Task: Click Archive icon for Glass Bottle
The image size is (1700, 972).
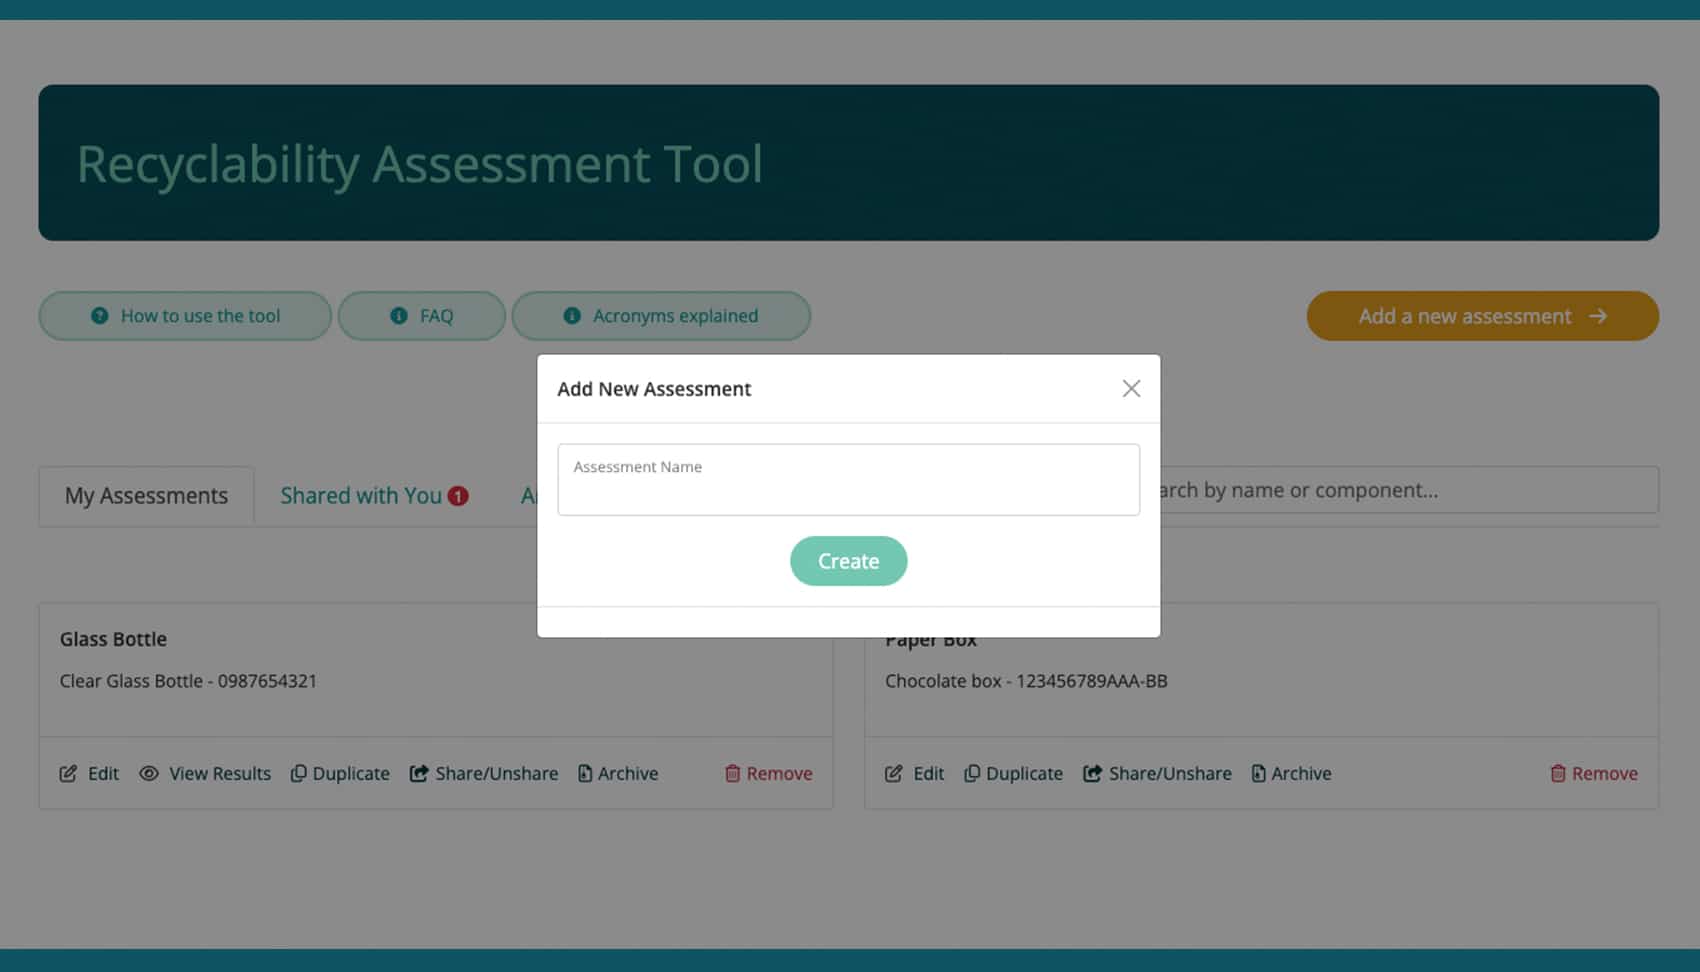Action: click(x=584, y=773)
